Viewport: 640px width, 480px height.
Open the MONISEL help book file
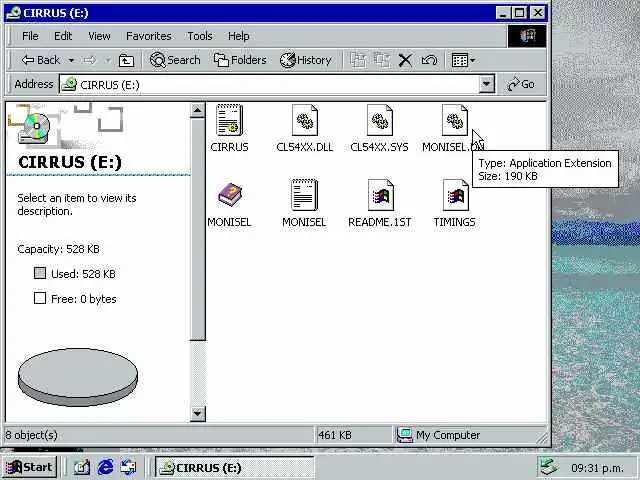point(230,195)
